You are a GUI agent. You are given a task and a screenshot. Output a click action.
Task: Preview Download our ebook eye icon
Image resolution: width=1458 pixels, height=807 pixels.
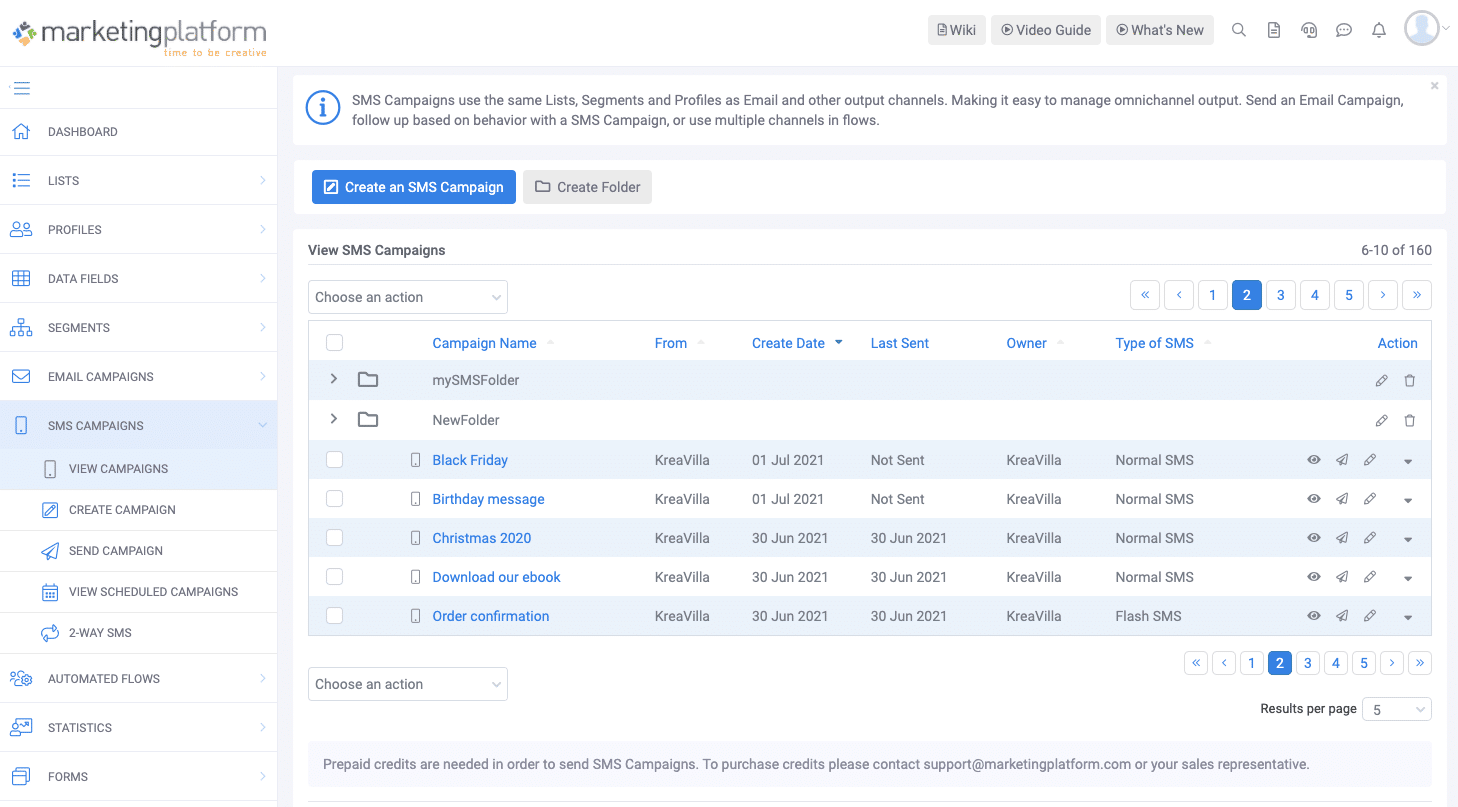point(1314,577)
